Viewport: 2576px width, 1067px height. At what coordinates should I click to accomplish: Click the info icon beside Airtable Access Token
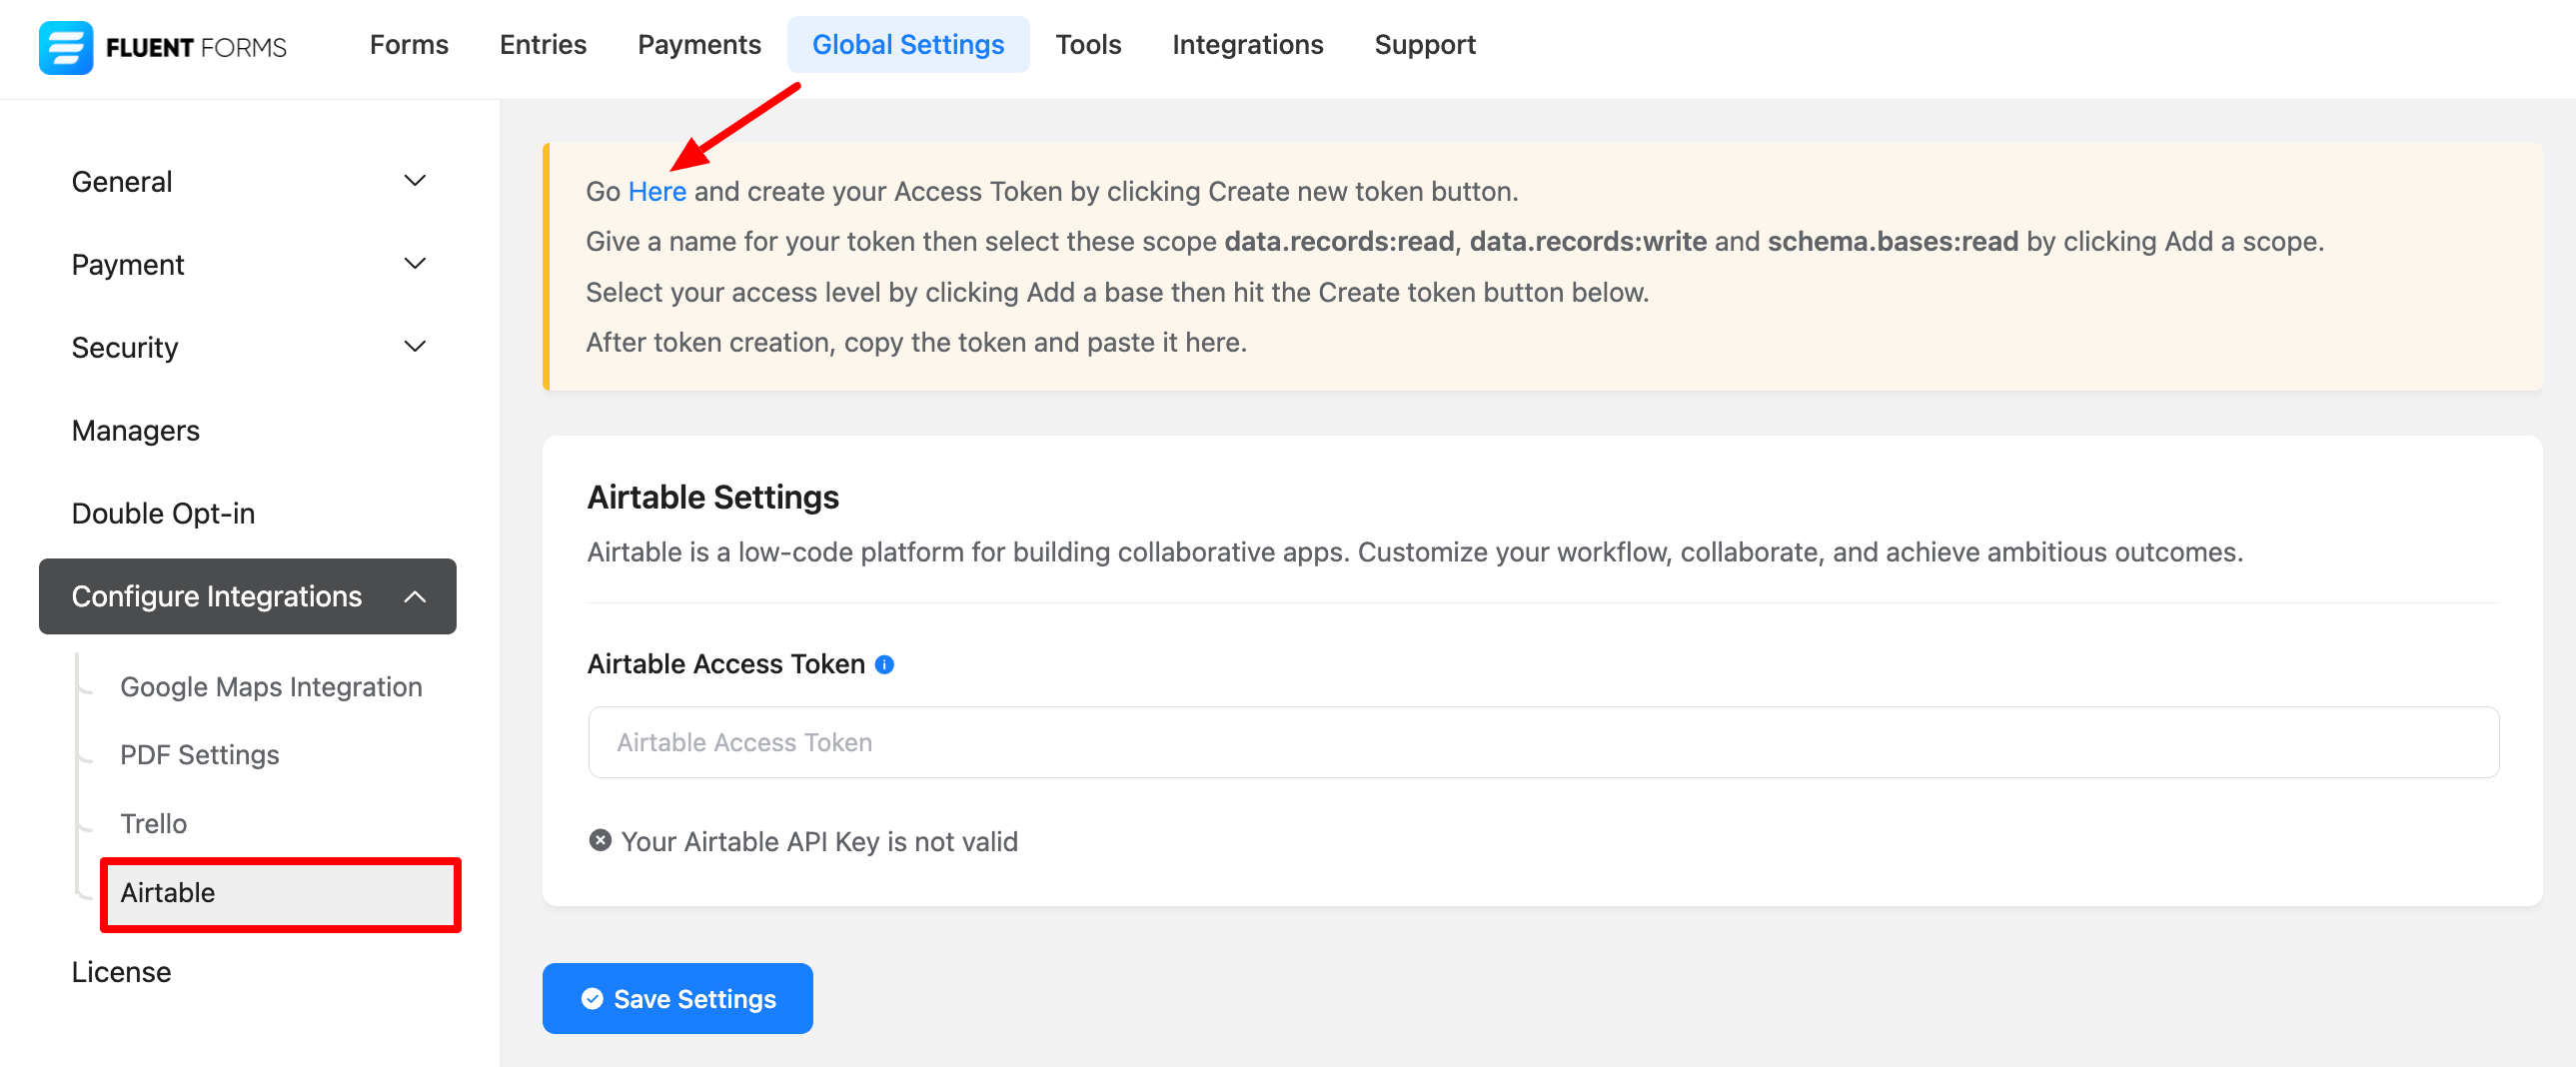coord(884,664)
